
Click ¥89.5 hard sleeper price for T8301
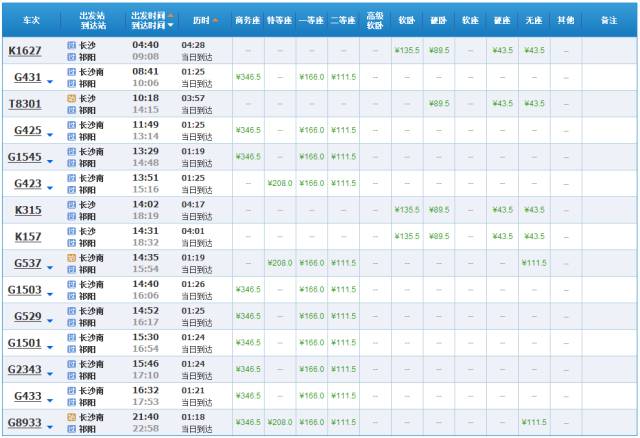pyautogui.click(x=439, y=104)
